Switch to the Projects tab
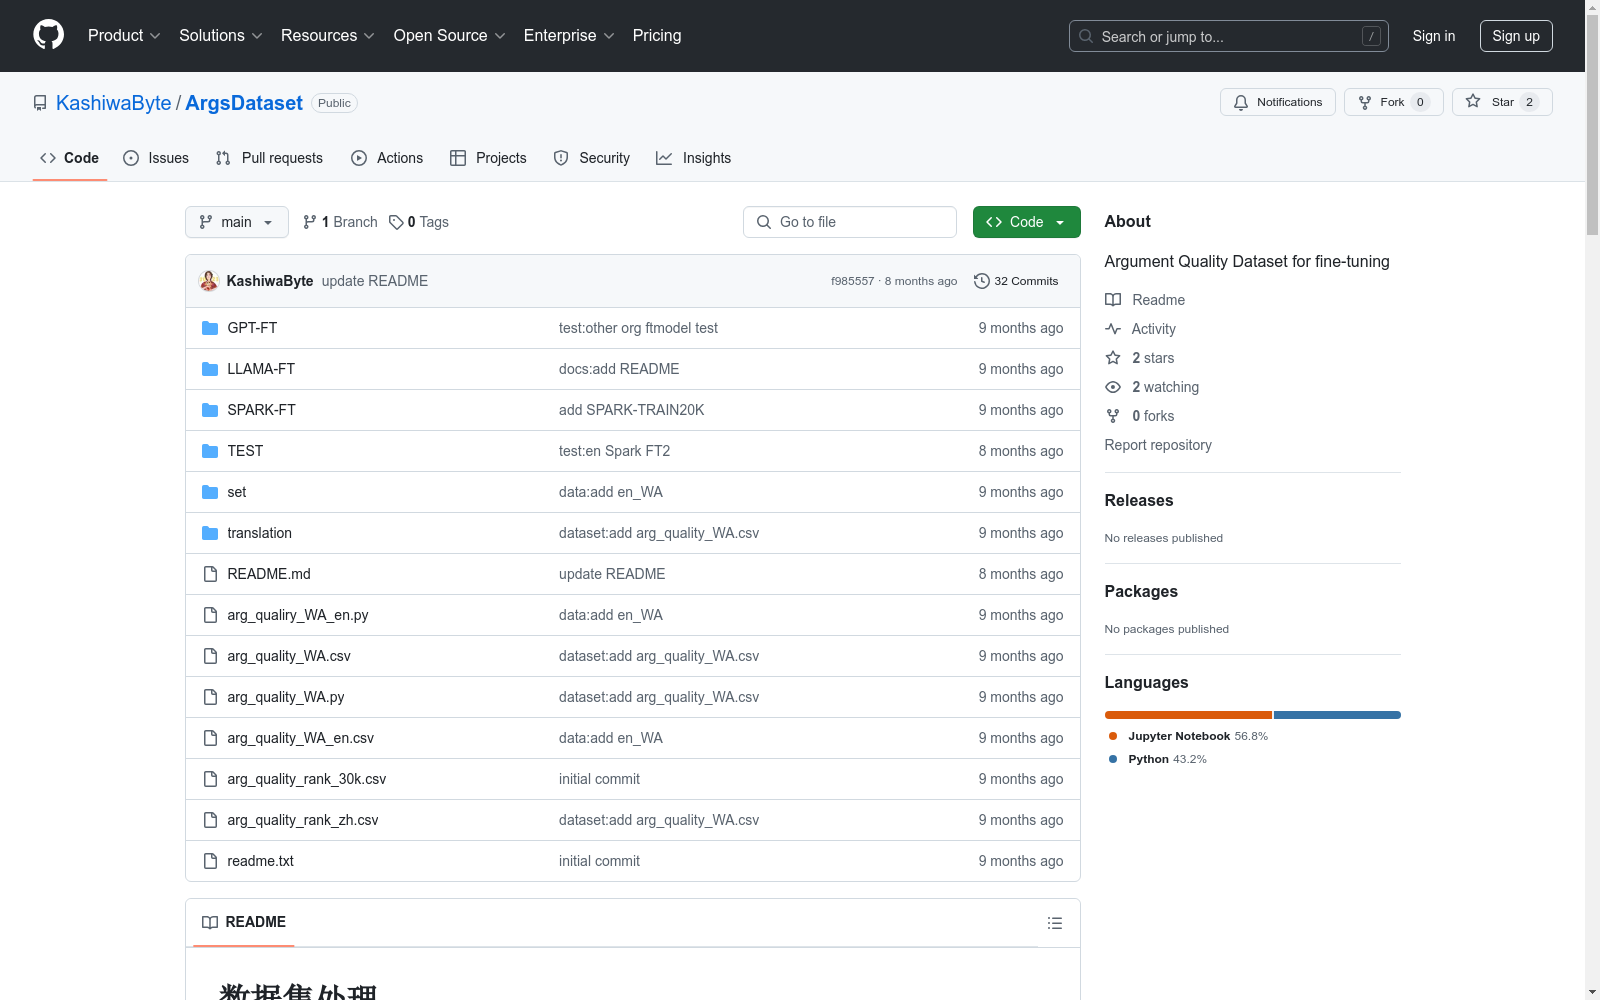This screenshot has height=1000, width=1600. coord(488,158)
